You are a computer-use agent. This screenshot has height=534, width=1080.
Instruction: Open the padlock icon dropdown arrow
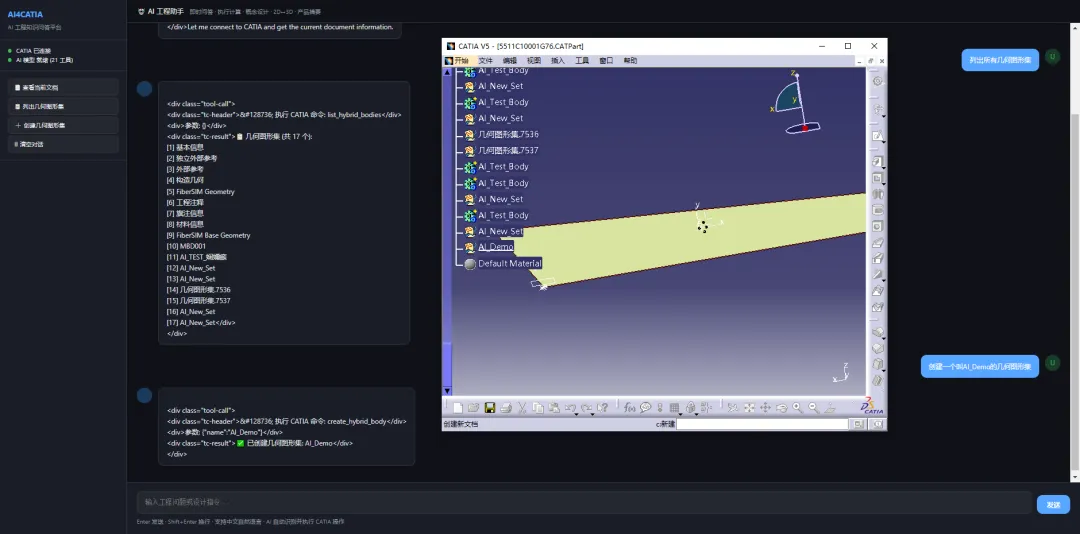click(x=696, y=414)
